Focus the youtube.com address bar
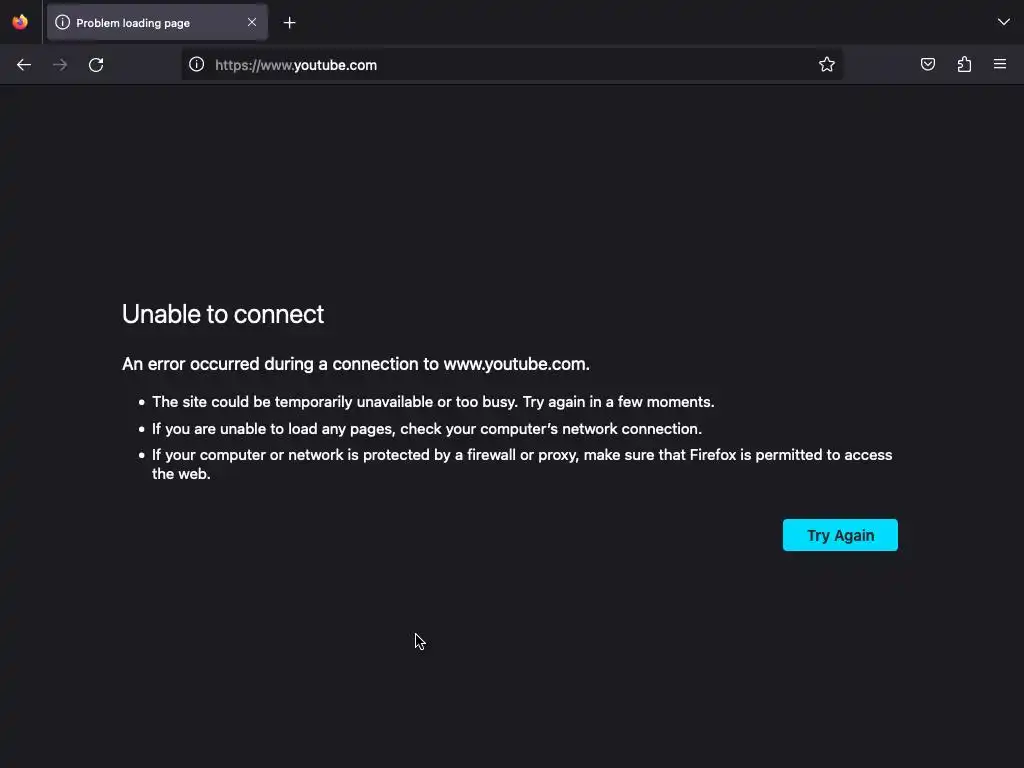 pos(511,65)
